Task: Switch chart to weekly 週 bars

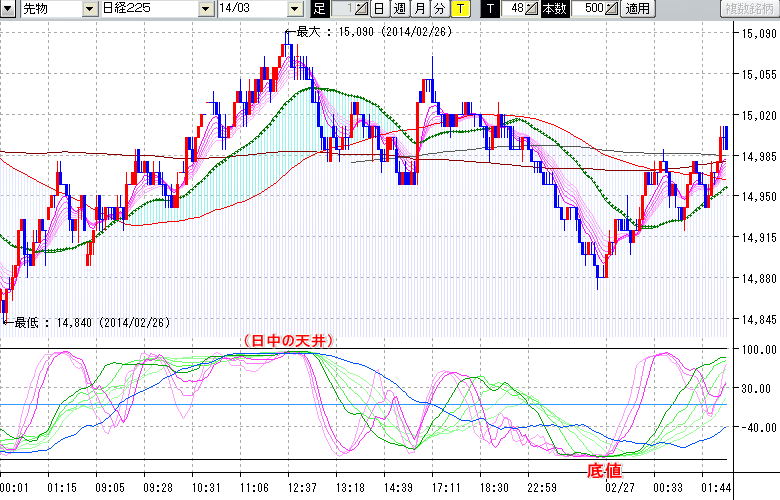Action: pyautogui.click(x=399, y=9)
